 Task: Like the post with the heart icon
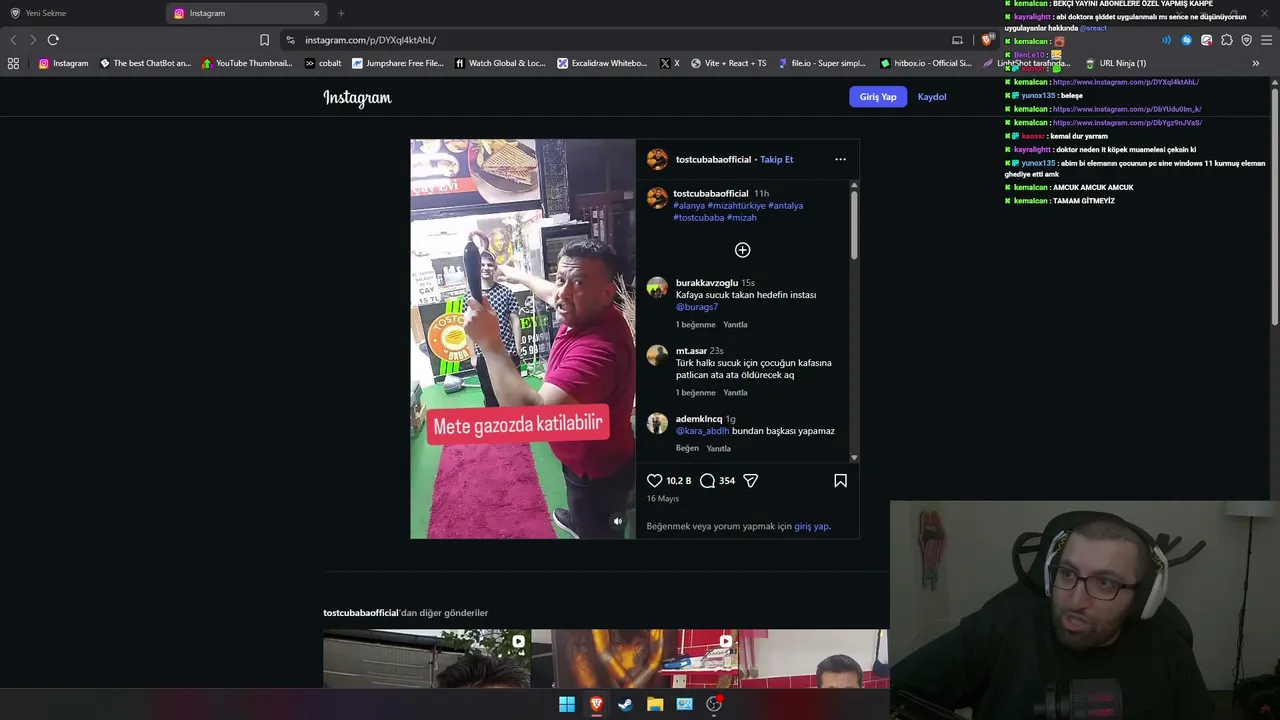(x=655, y=481)
